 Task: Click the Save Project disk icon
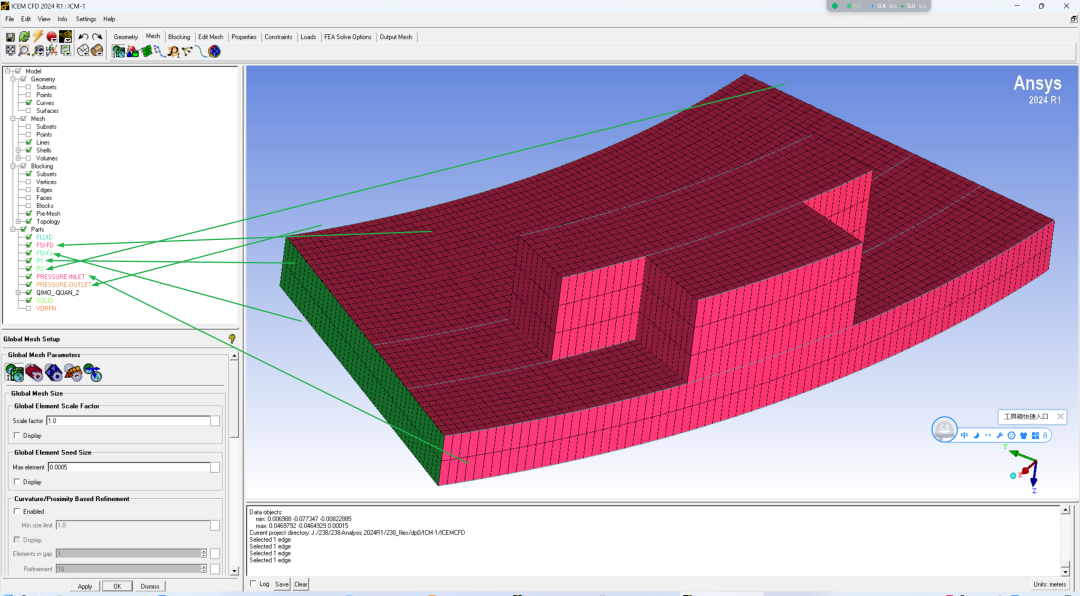click(x=10, y=37)
